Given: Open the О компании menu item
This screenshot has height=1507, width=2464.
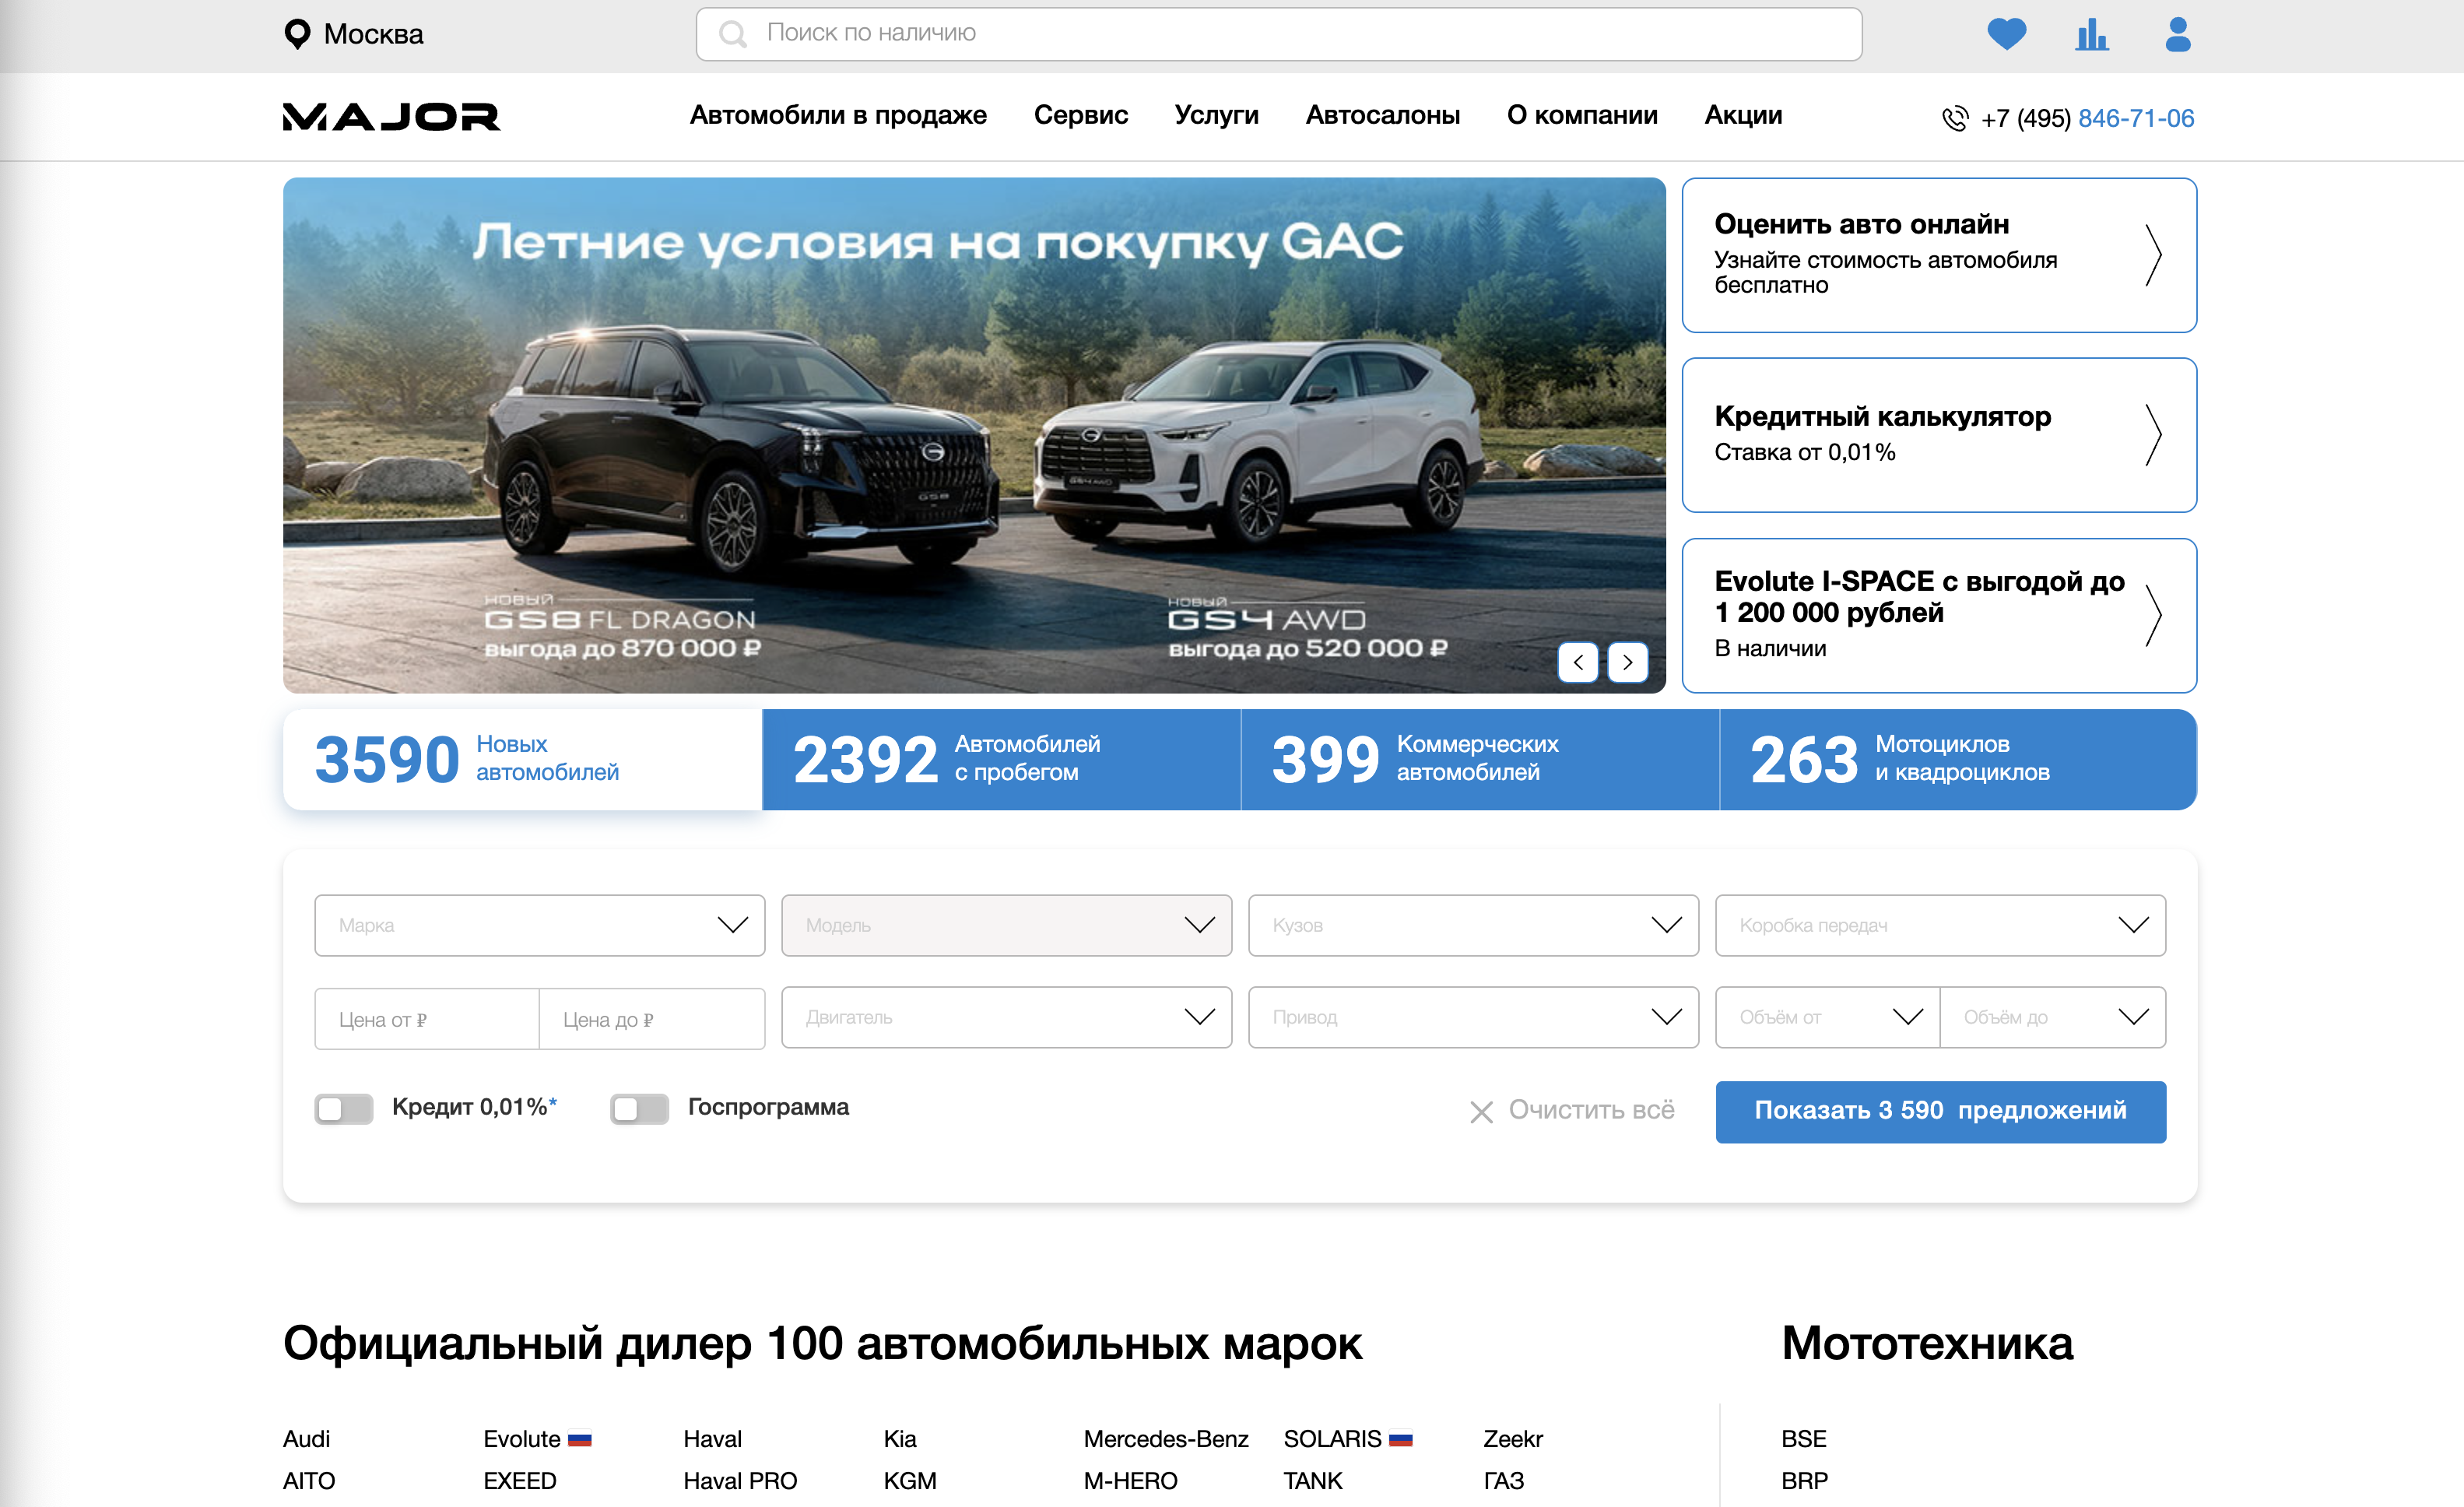Looking at the screenshot, I should (1582, 115).
